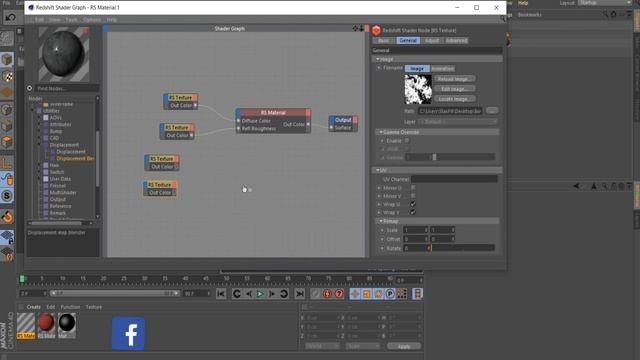Click the browse button next to Path field
The height and width of the screenshot is (360, 640).
(492, 111)
